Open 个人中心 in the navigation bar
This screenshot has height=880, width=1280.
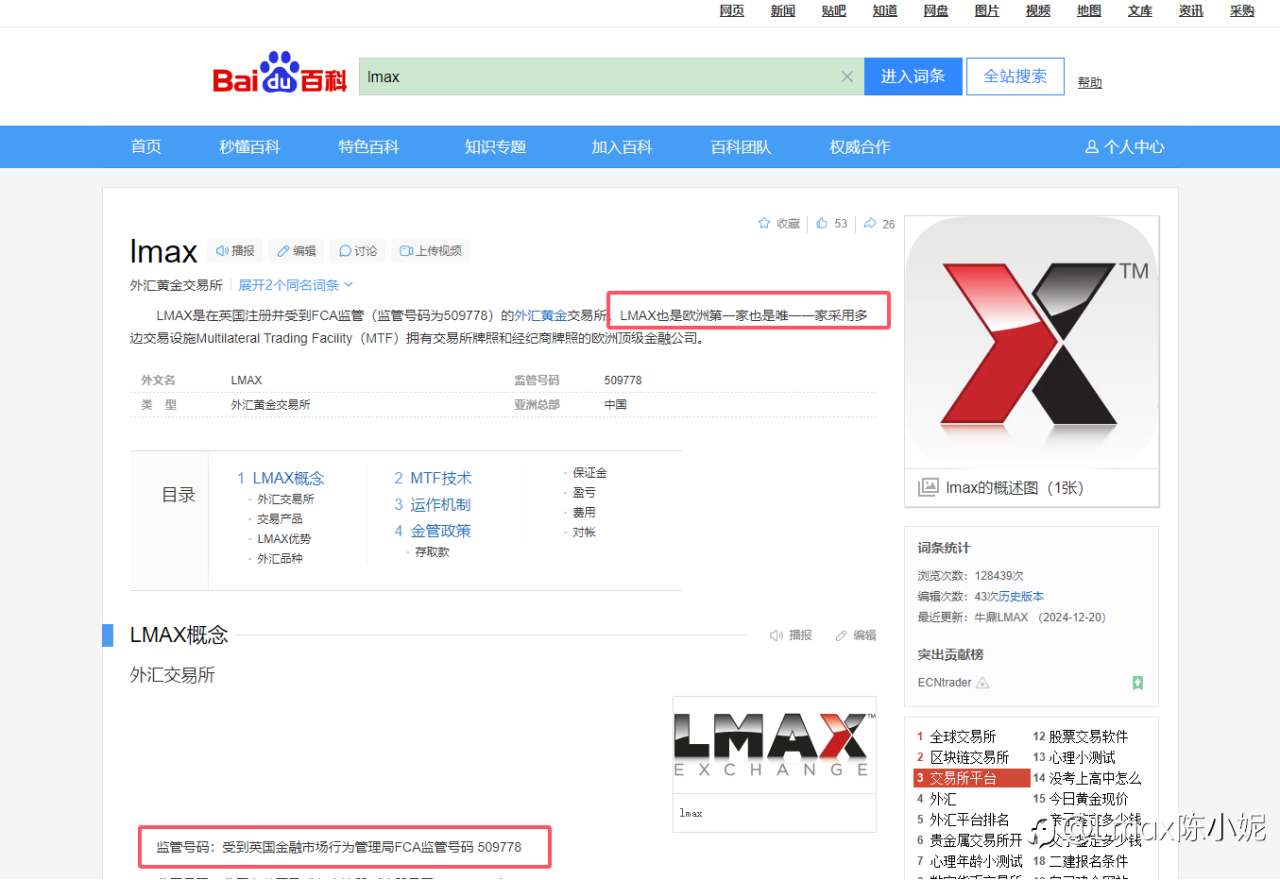[x=1125, y=147]
